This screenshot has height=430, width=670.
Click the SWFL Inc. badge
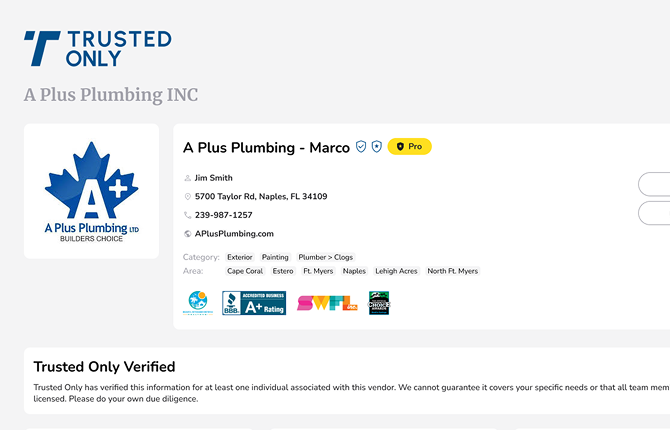[x=327, y=303]
